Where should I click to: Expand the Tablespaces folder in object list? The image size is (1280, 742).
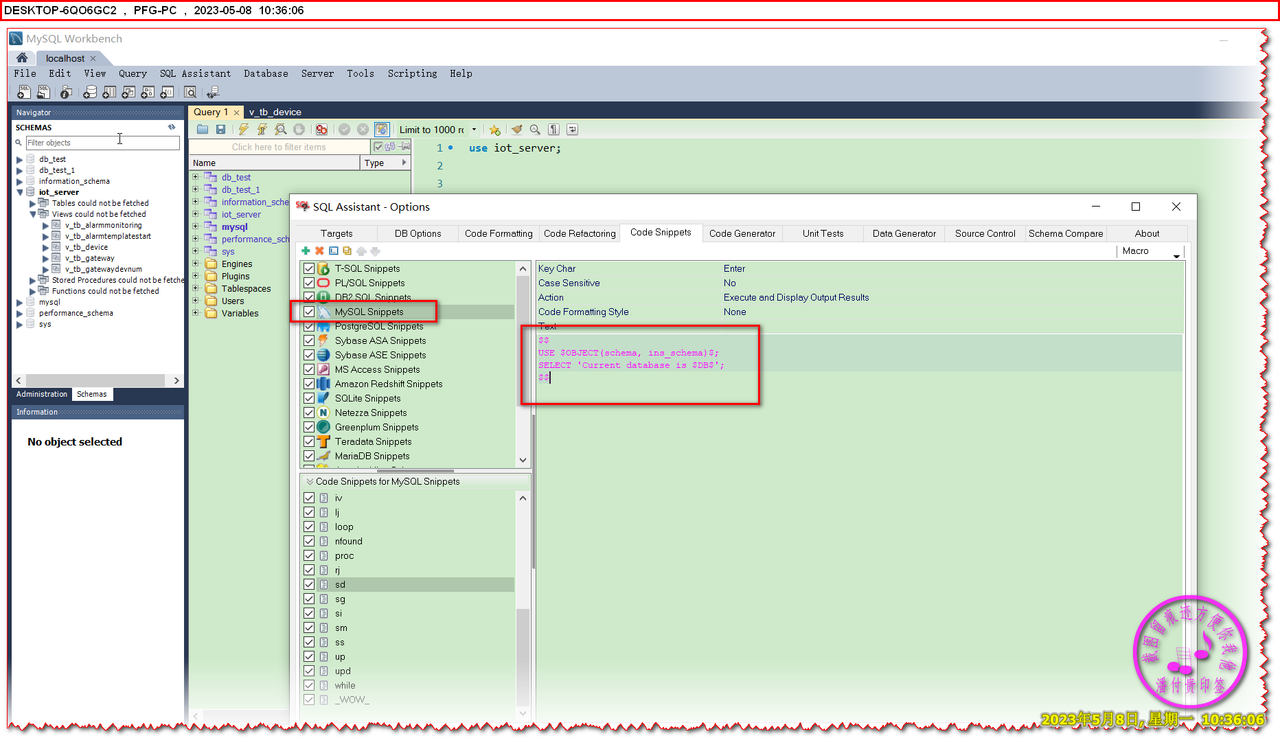pyautogui.click(x=196, y=289)
